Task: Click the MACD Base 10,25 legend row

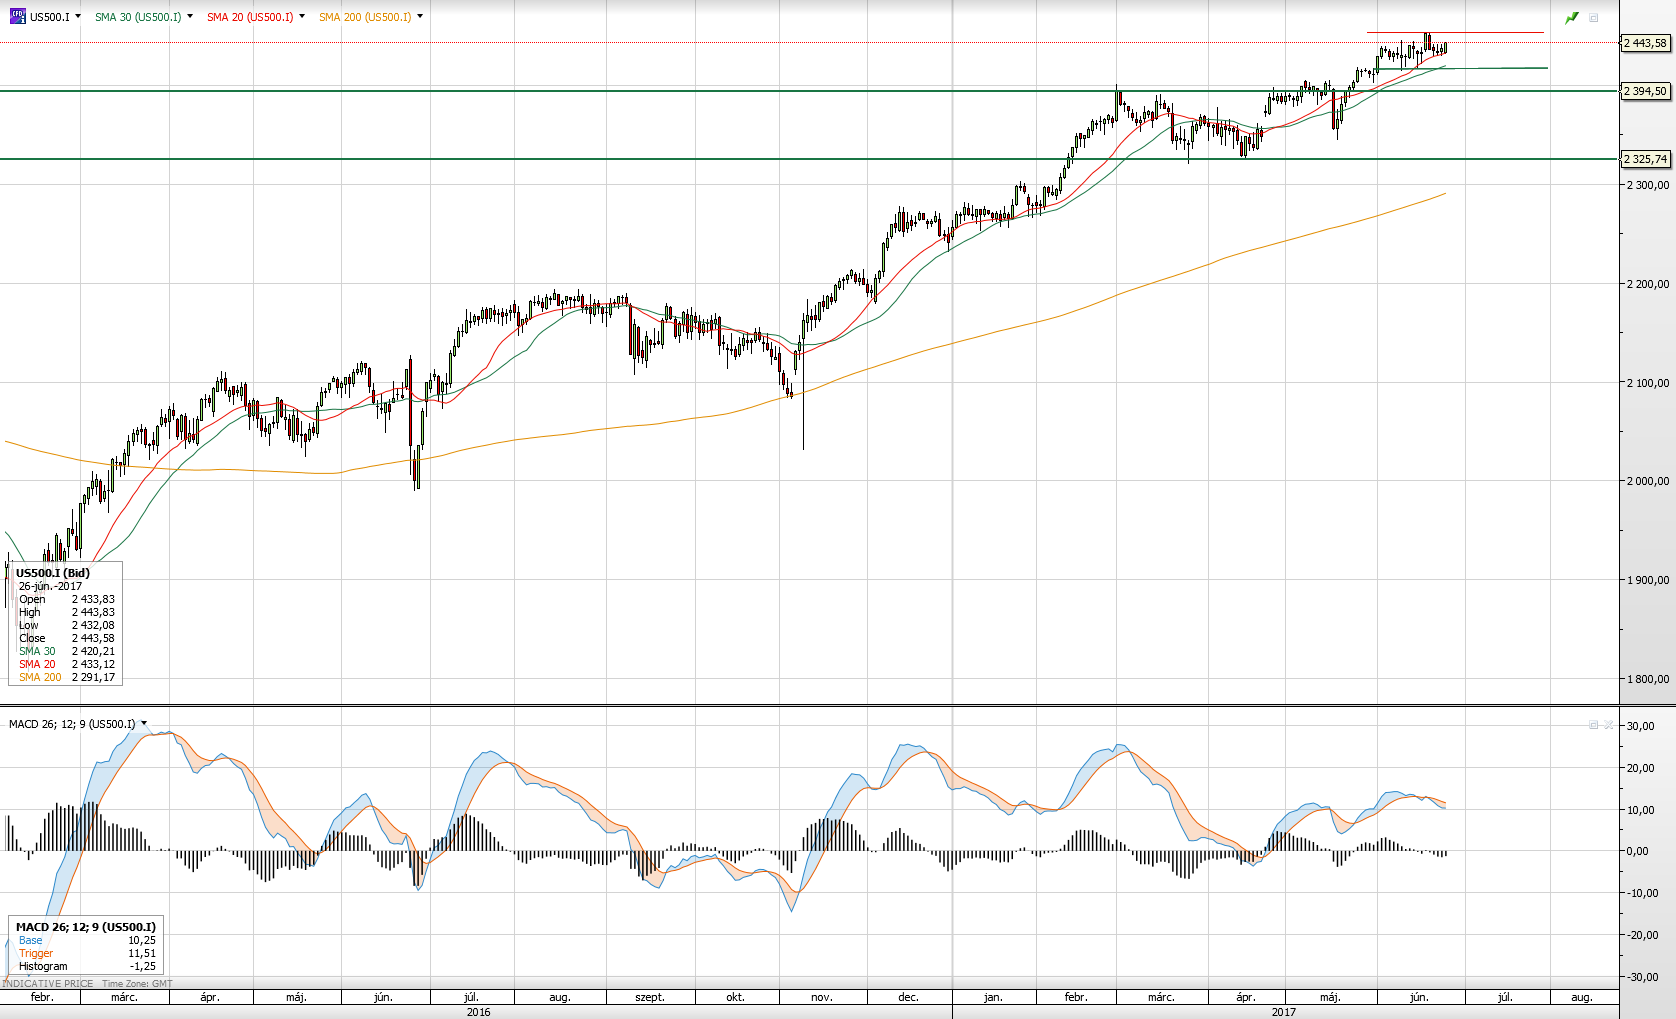Action: (87, 940)
